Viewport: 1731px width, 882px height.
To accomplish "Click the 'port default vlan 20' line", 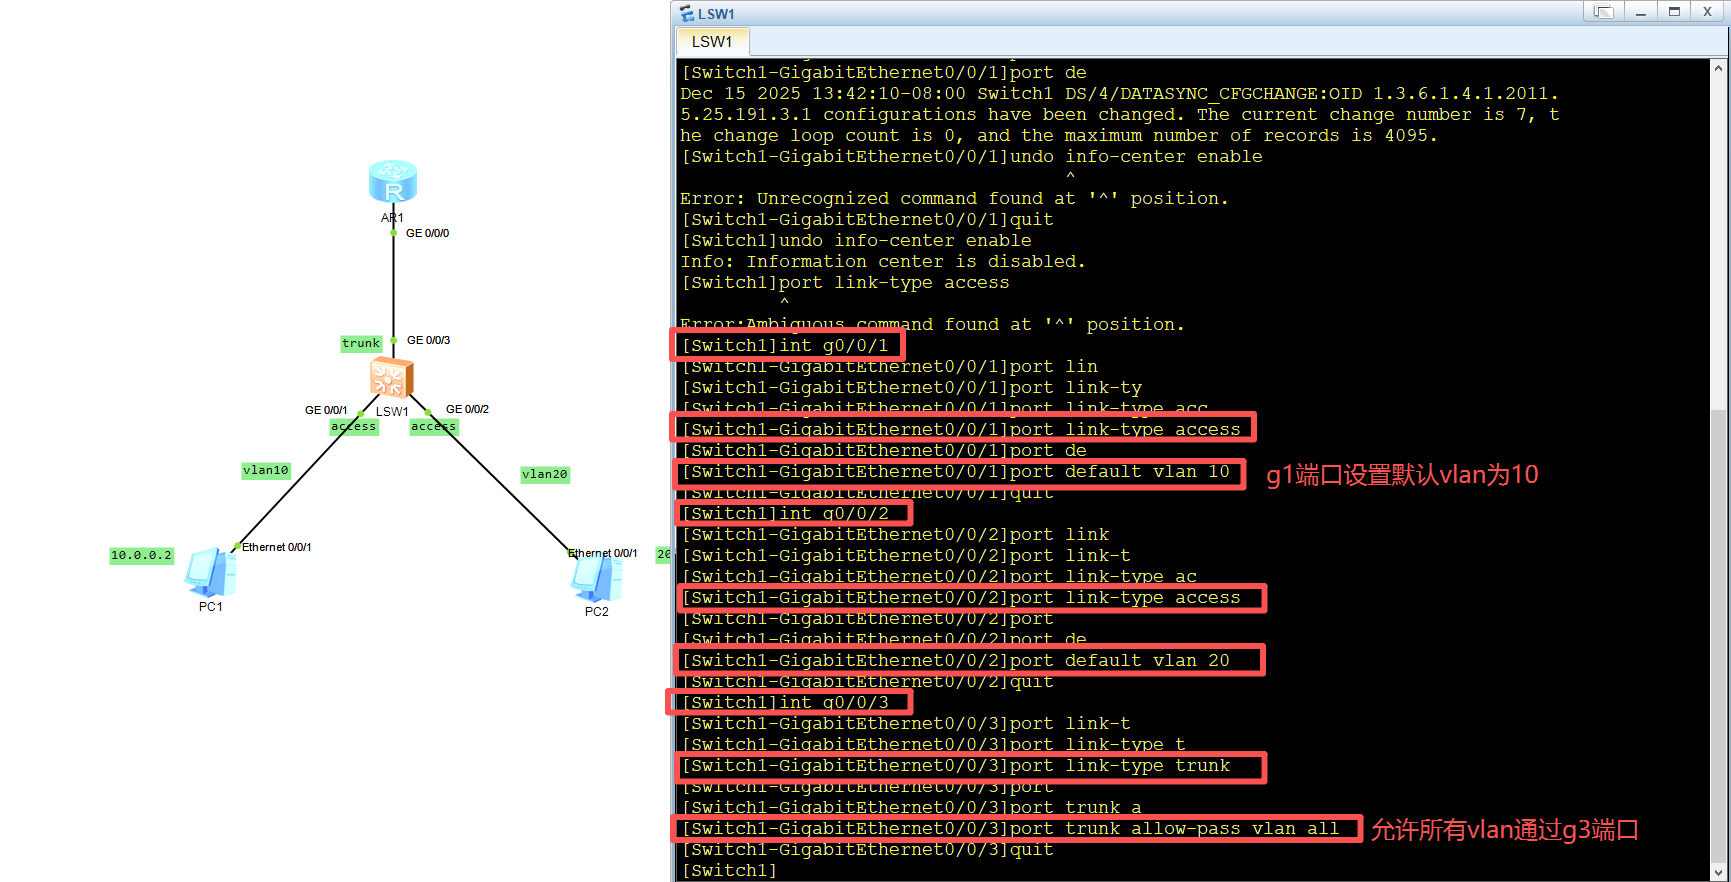I will [x=957, y=660].
